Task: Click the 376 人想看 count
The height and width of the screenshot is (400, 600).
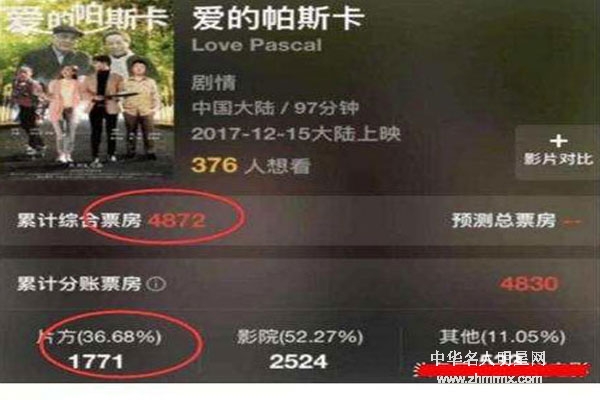Action: point(251,166)
